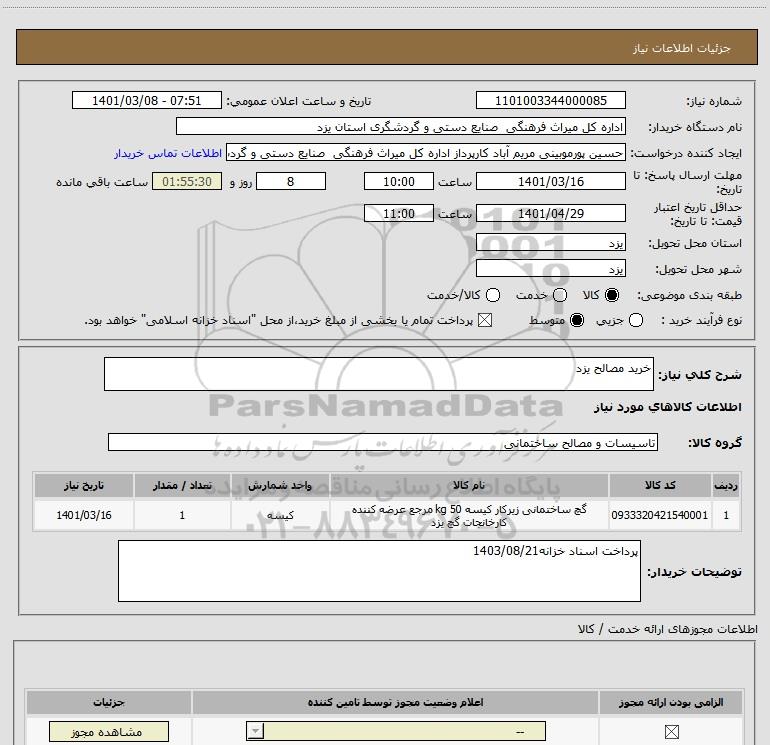This screenshot has height=745, width=770.
Task: Click goods name cell گچ ساختمانی زیرکار
Action: click(469, 515)
